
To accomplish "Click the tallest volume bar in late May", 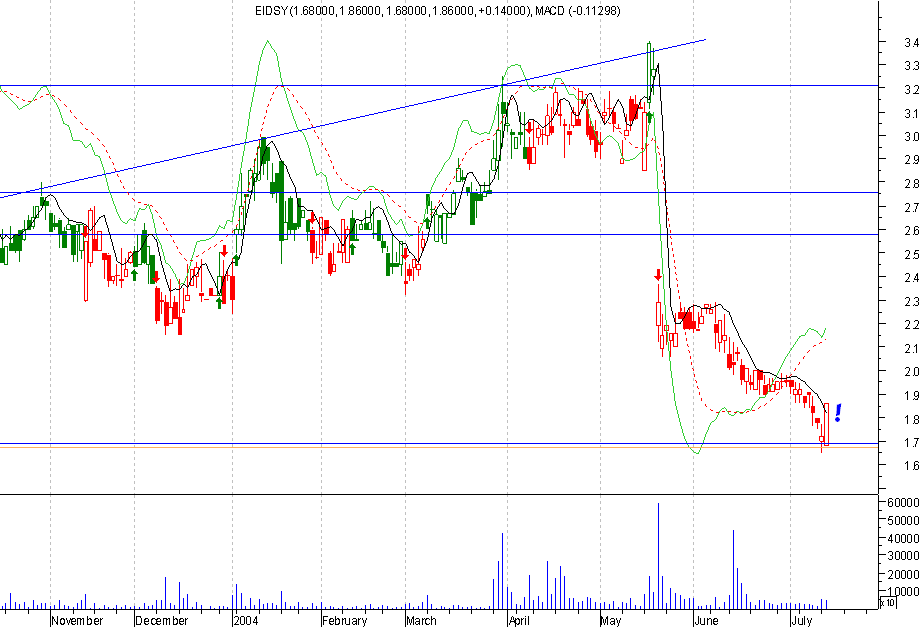I will pyautogui.click(x=658, y=556).
